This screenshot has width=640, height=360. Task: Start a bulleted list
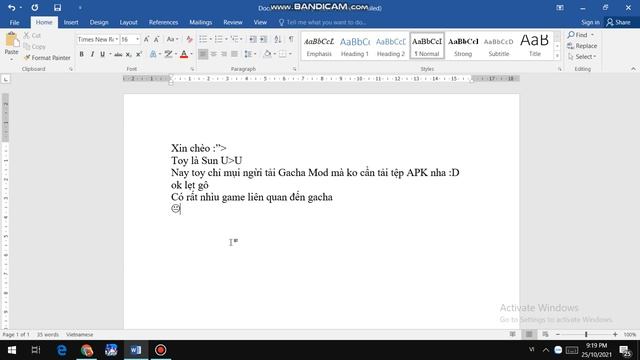(203, 39)
